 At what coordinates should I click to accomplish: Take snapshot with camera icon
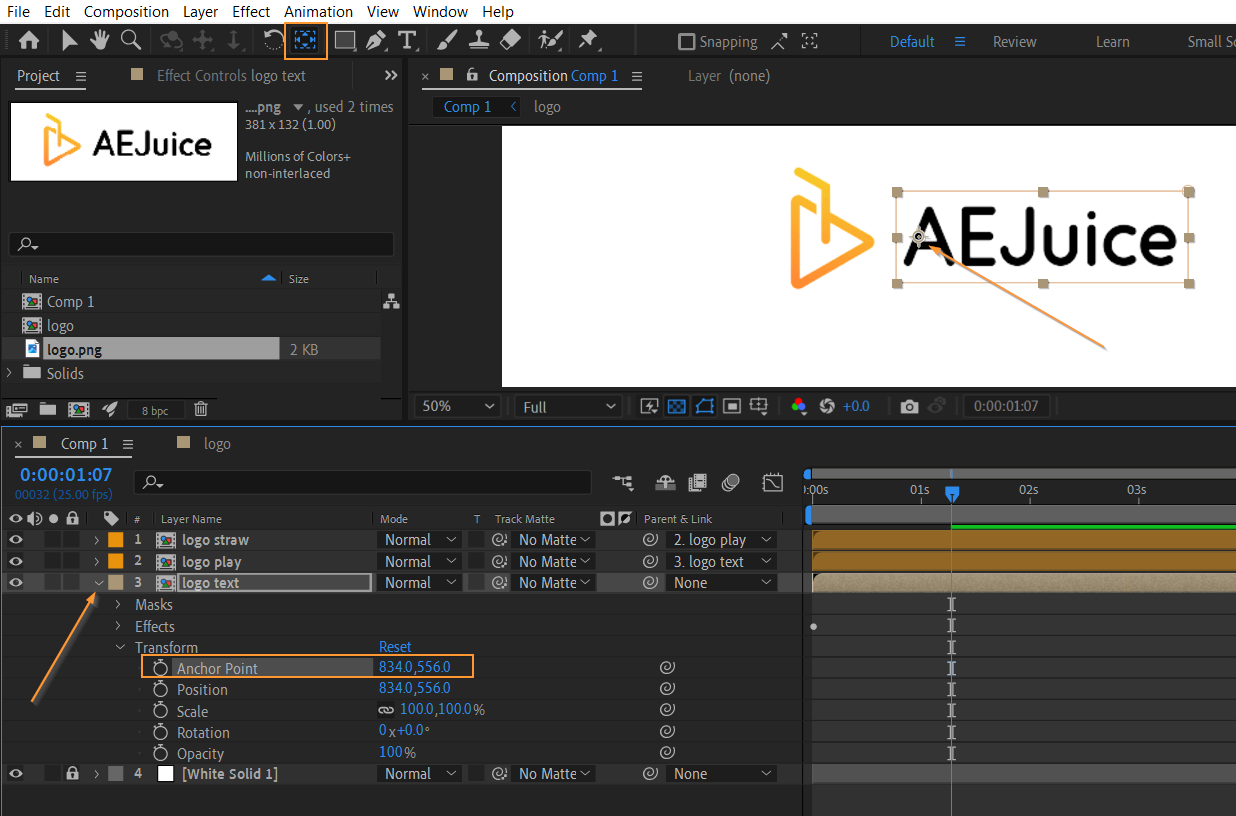point(908,406)
